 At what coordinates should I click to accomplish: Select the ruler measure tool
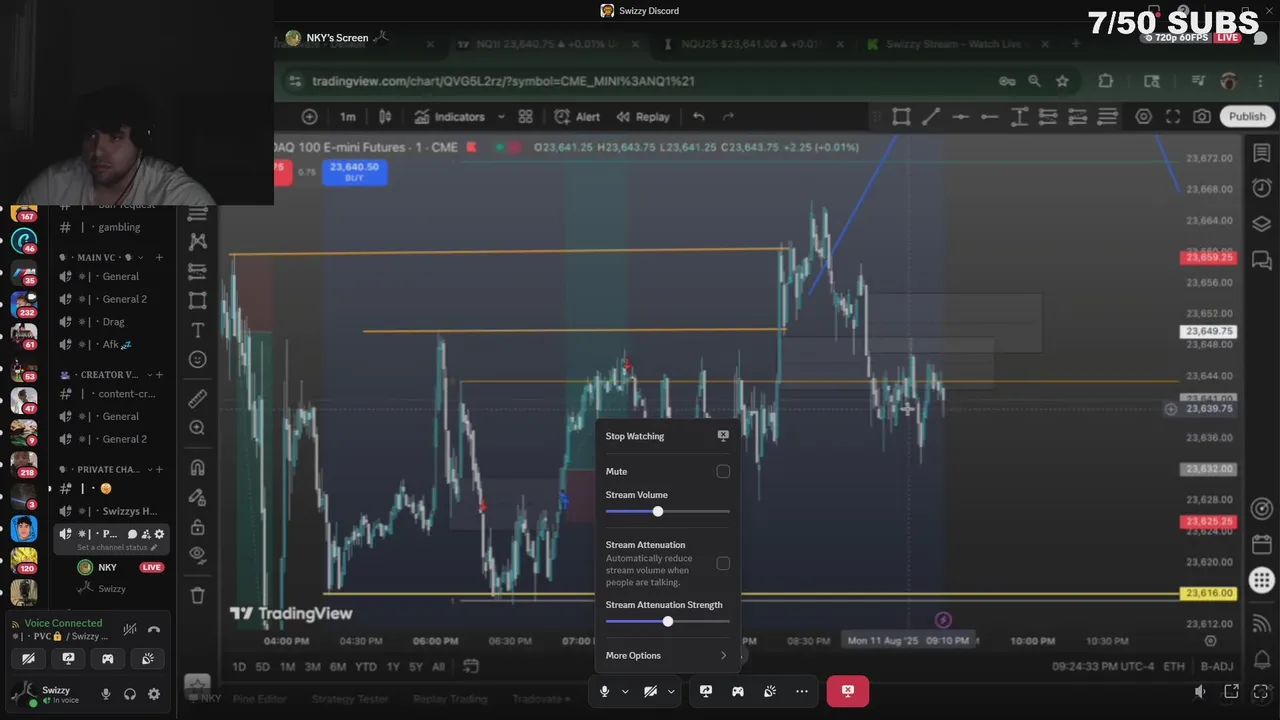coord(197,398)
